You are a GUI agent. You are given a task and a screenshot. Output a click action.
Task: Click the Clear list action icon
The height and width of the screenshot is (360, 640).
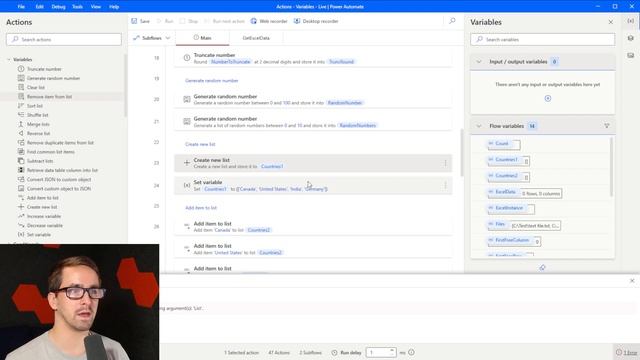[21, 87]
